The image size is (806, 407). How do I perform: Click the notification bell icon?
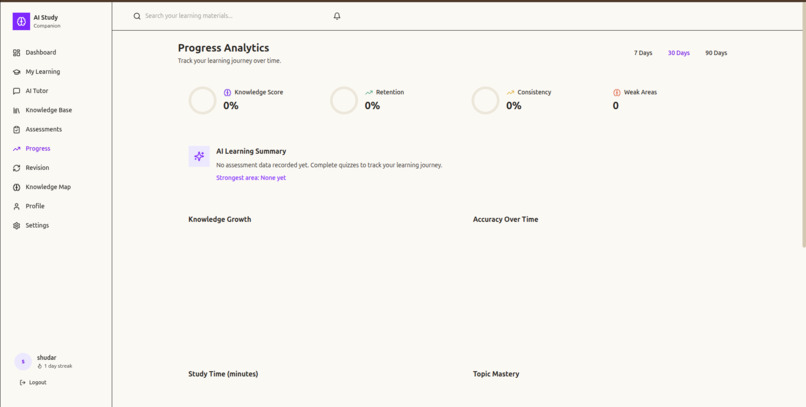click(x=337, y=16)
